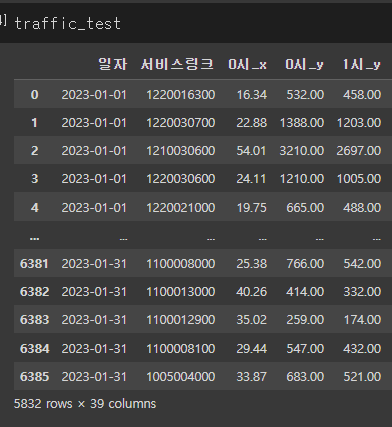Click the value 683.00
The image size is (392, 427).
coord(305,377)
